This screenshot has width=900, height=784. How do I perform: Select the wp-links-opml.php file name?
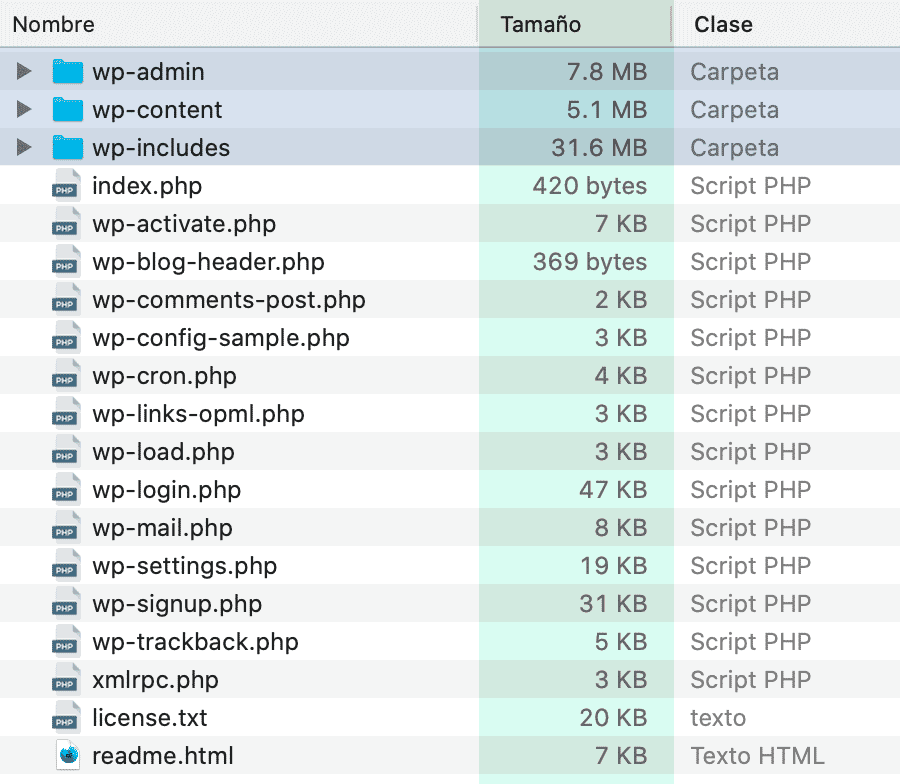[x=198, y=414]
